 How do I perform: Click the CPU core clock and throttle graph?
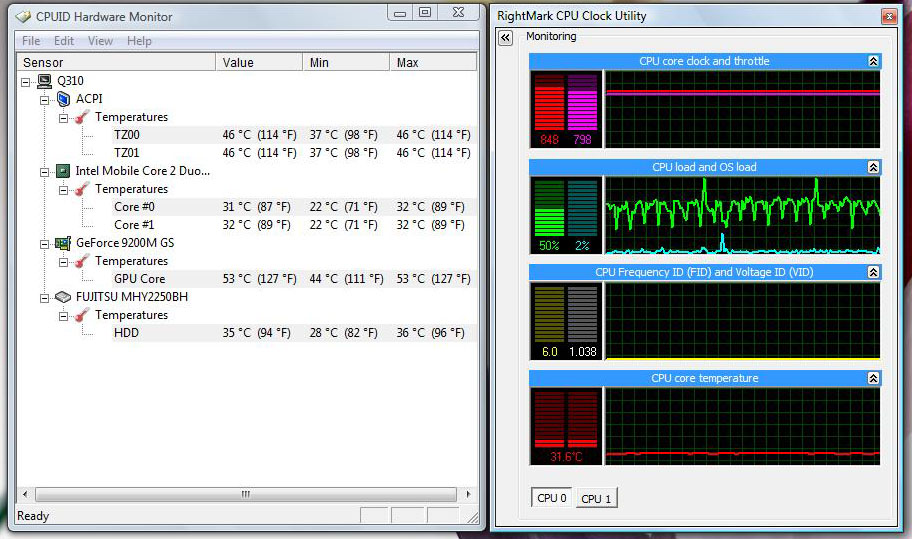(743, 109)
